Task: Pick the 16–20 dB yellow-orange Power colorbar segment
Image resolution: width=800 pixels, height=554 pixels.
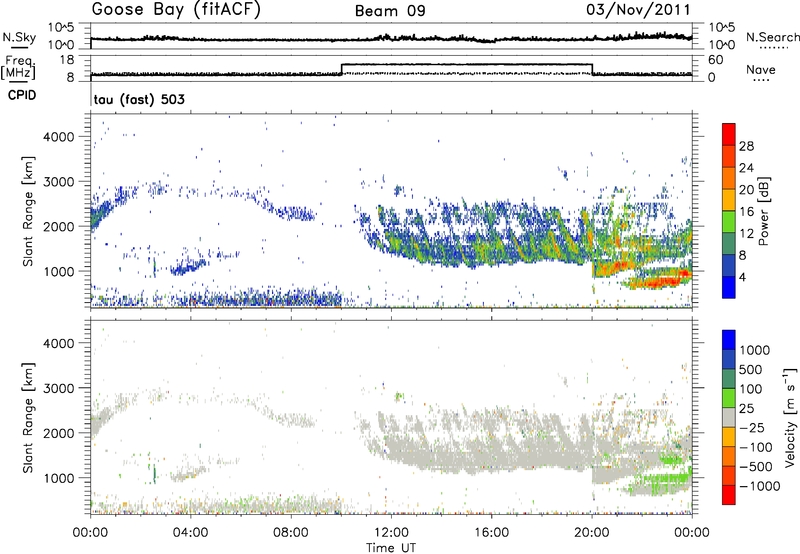Action: [729, 200]
